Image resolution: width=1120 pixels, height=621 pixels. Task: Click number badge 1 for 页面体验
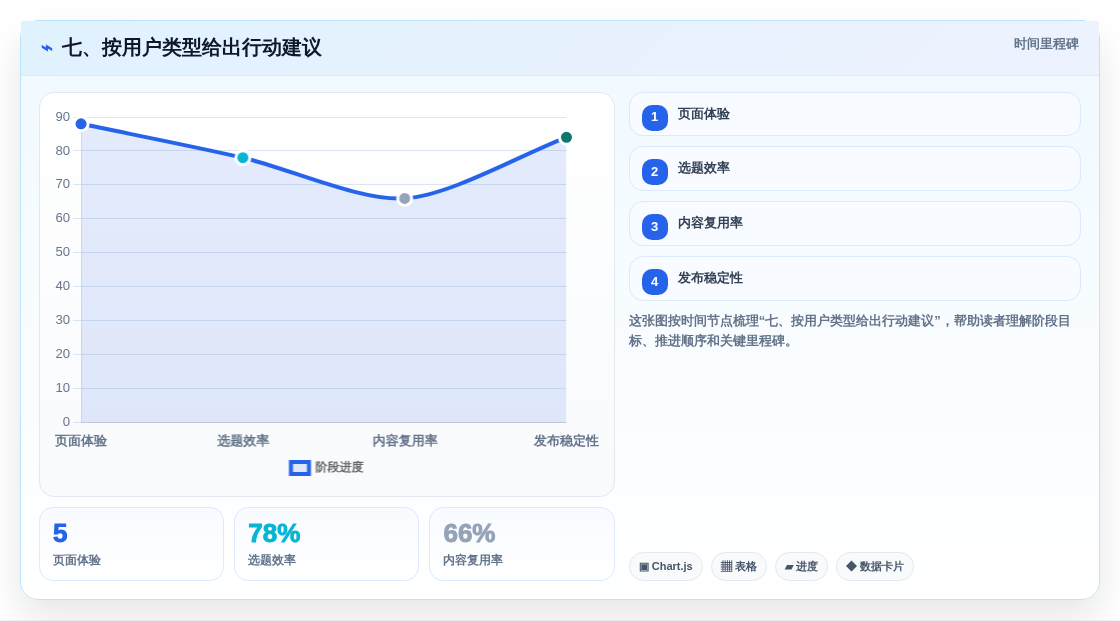pos(654,117)
